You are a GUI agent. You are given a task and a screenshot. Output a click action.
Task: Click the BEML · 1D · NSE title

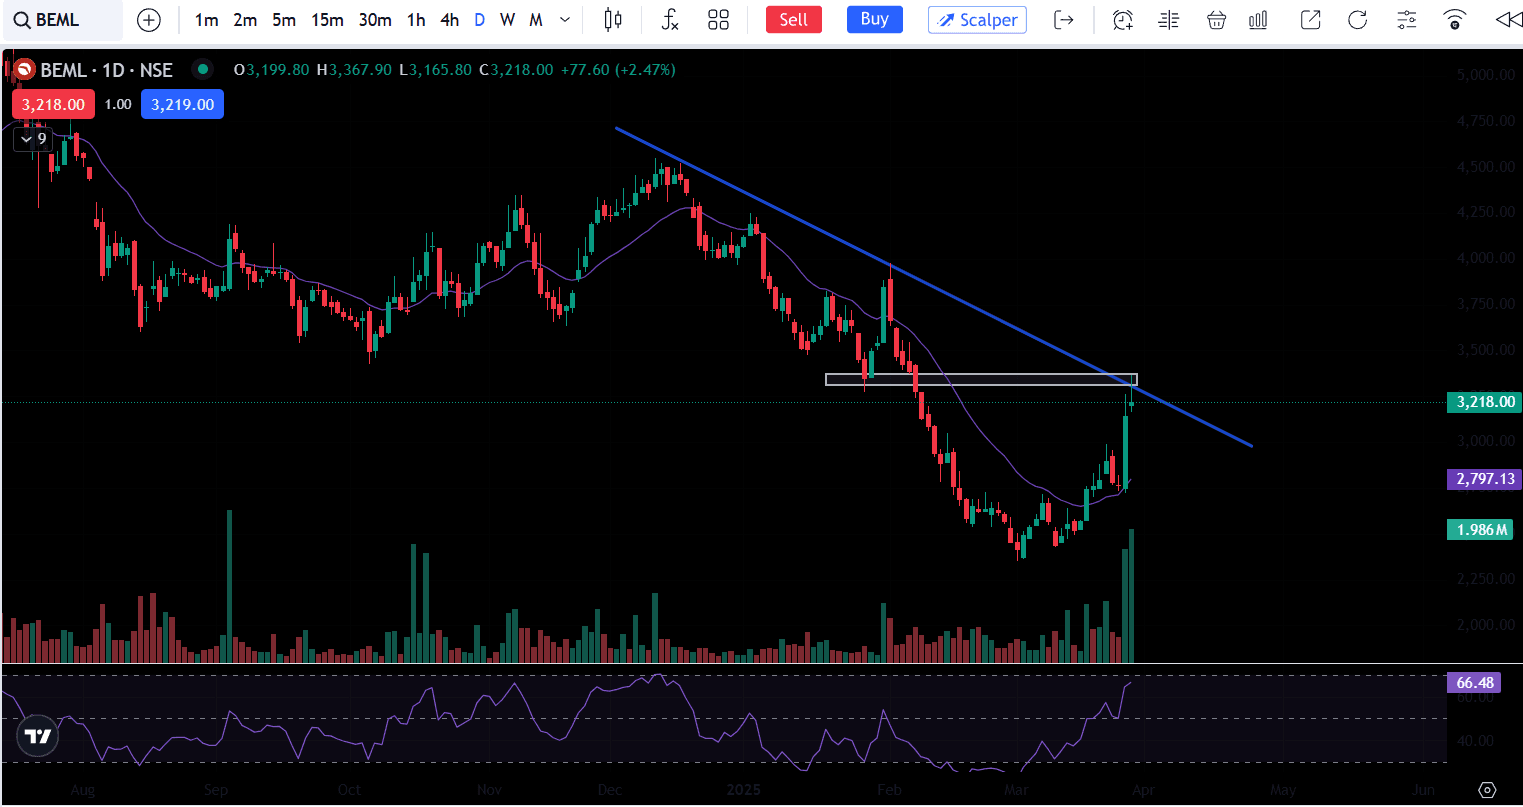[x=107, y=70]
